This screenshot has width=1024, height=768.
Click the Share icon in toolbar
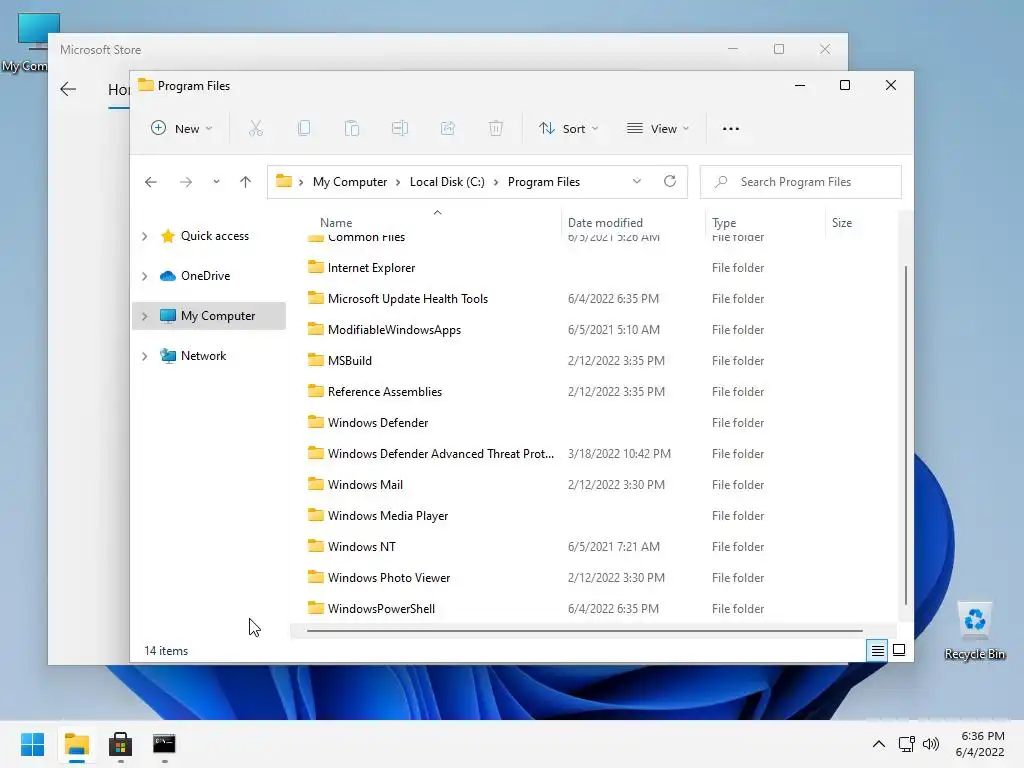[x=448, y=129]
